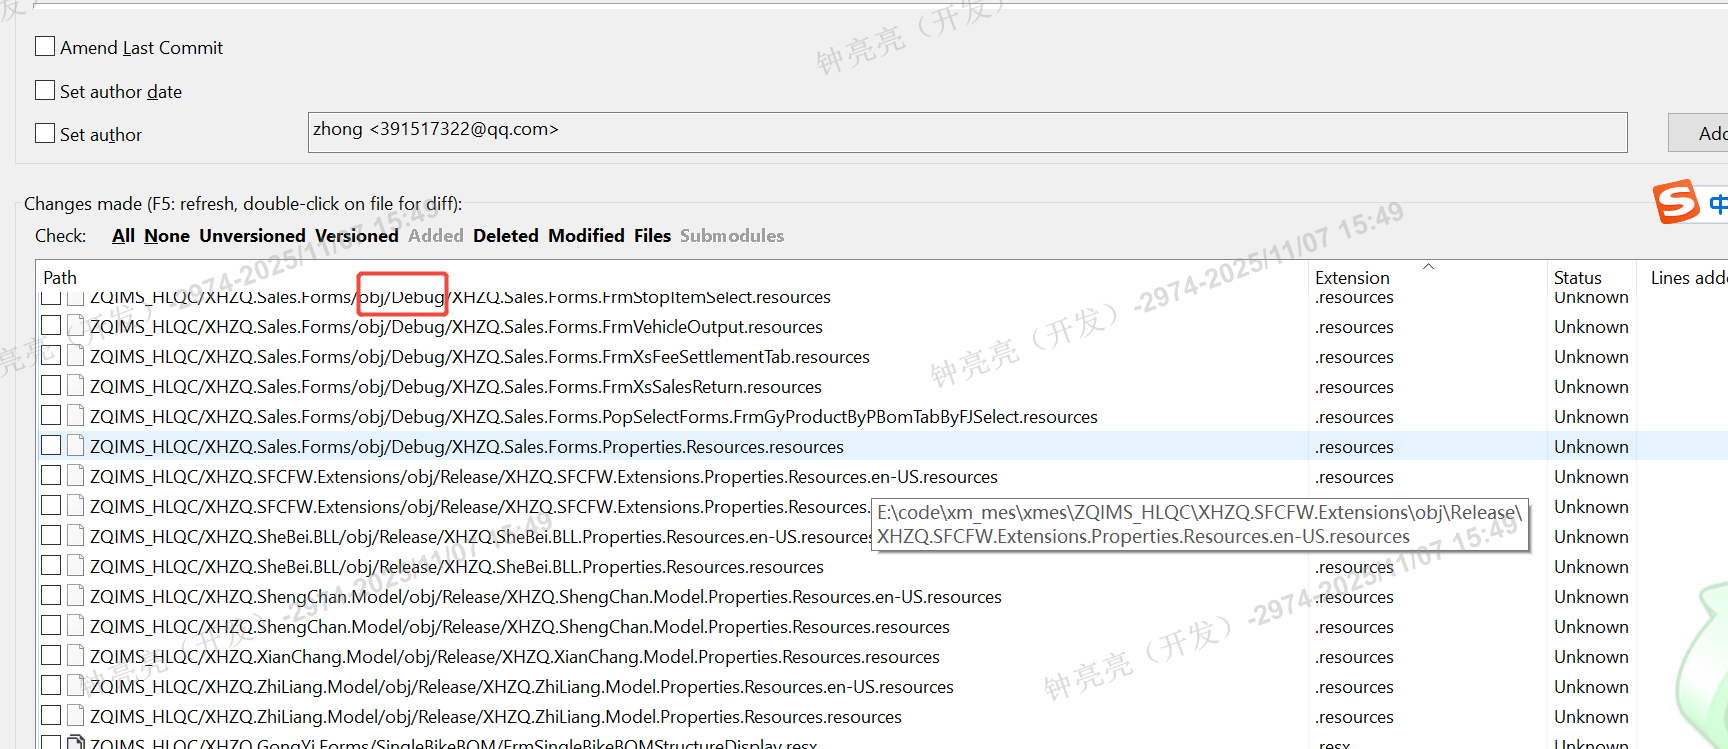Check the SFCFW.Extensions en-US.resources file checkbox
This screenshot has width=1728, height=749.
tap(51, 476)
